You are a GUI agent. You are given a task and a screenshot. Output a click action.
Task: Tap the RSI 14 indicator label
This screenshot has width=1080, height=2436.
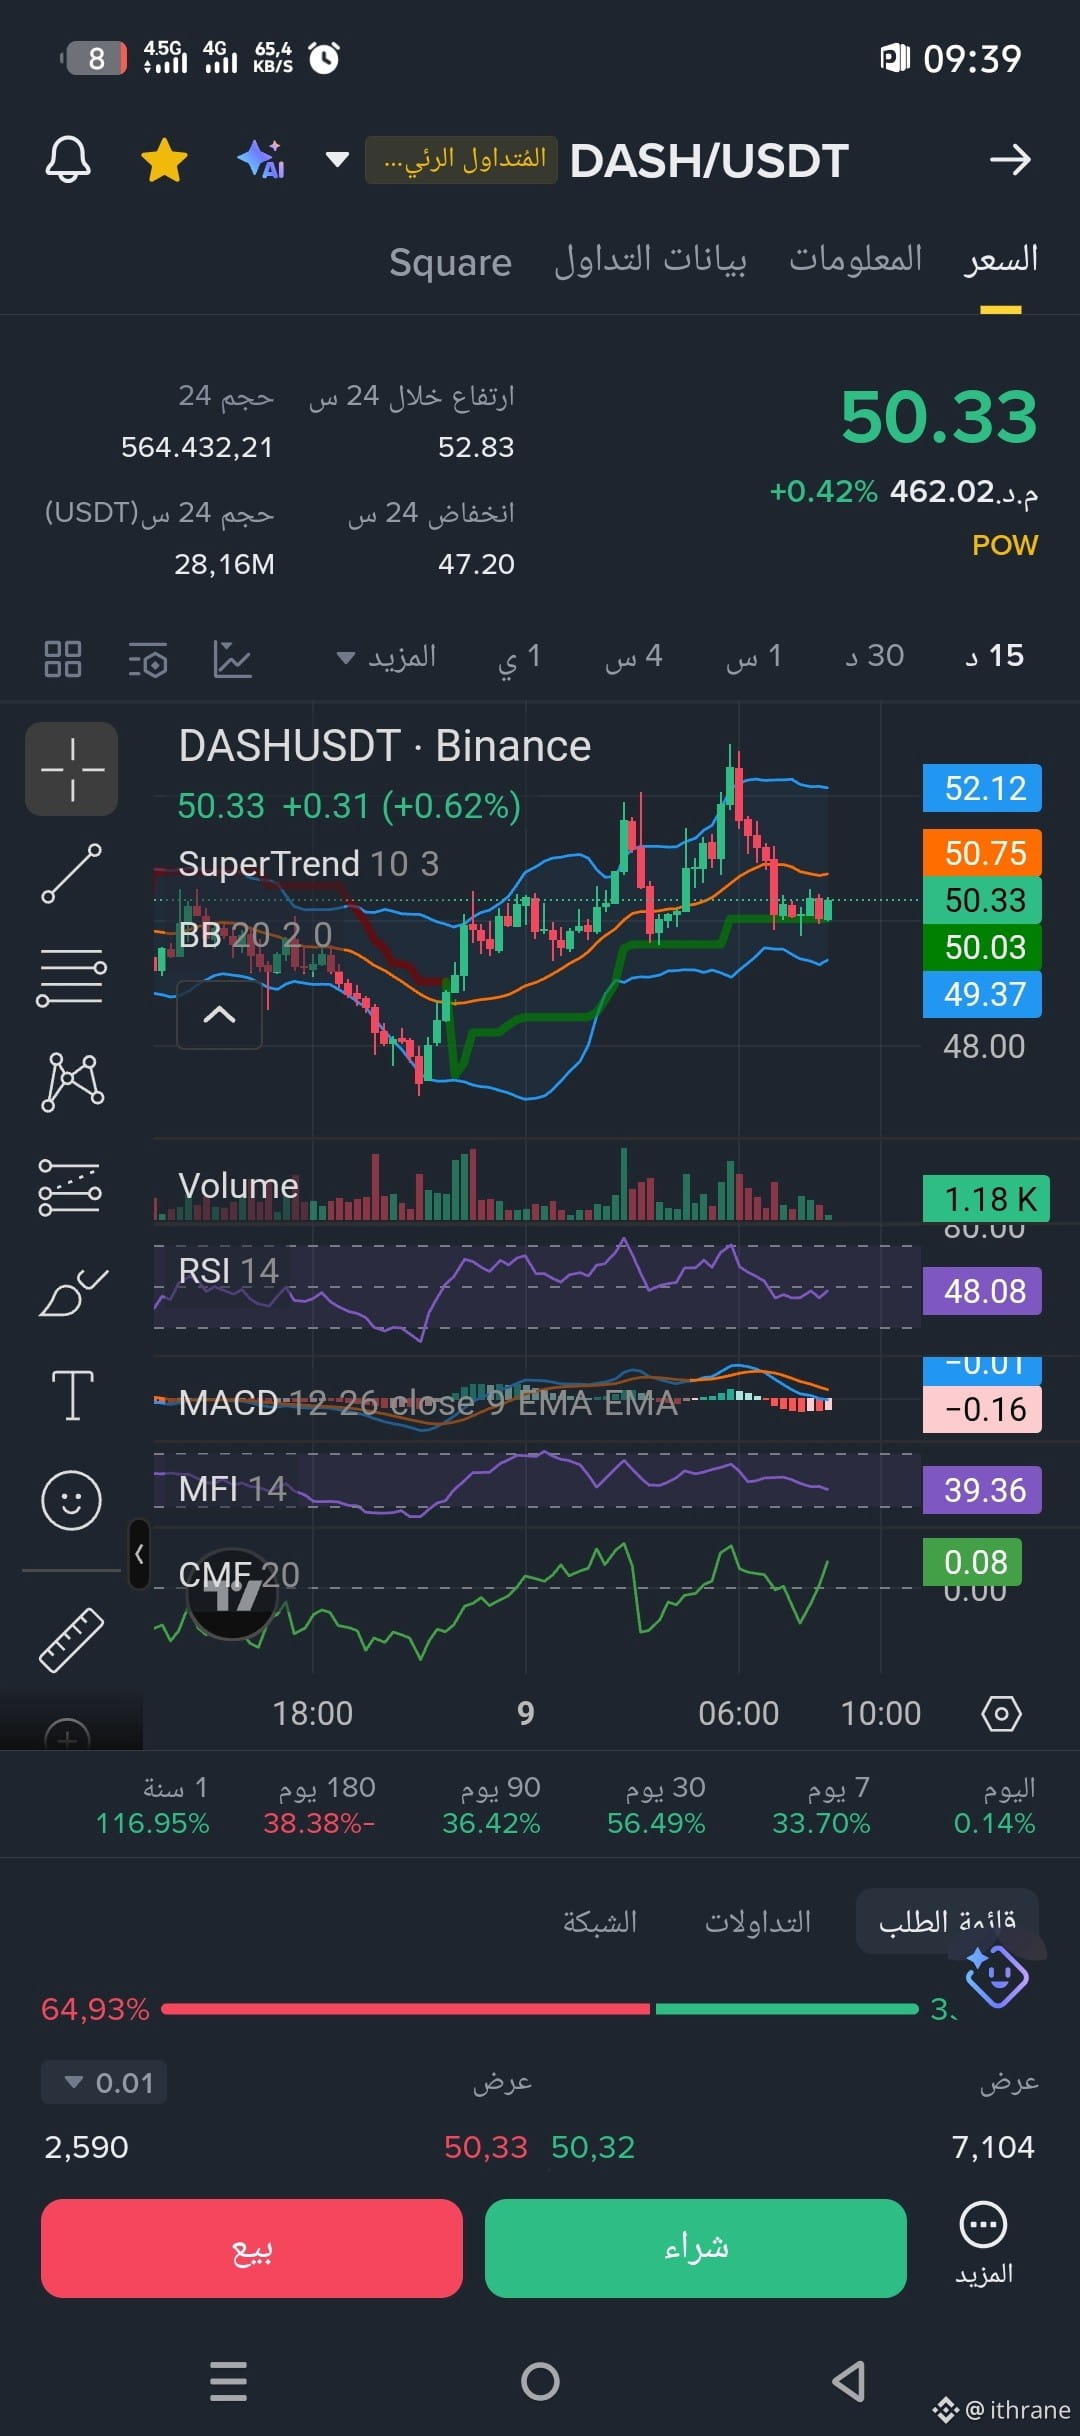[x=228, y=1271]
